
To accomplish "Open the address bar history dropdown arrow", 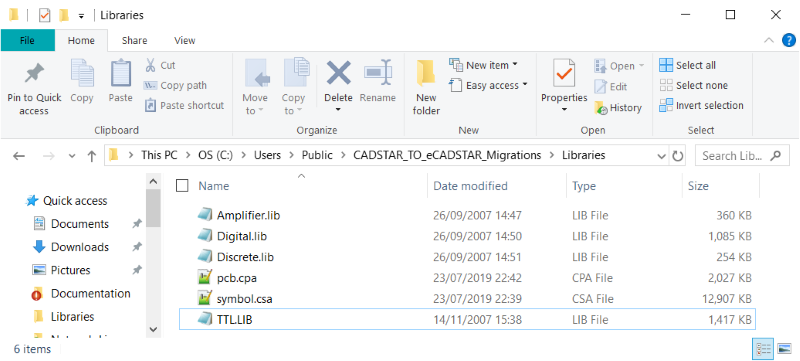I will pyautogui.click(x=662, y=156).
